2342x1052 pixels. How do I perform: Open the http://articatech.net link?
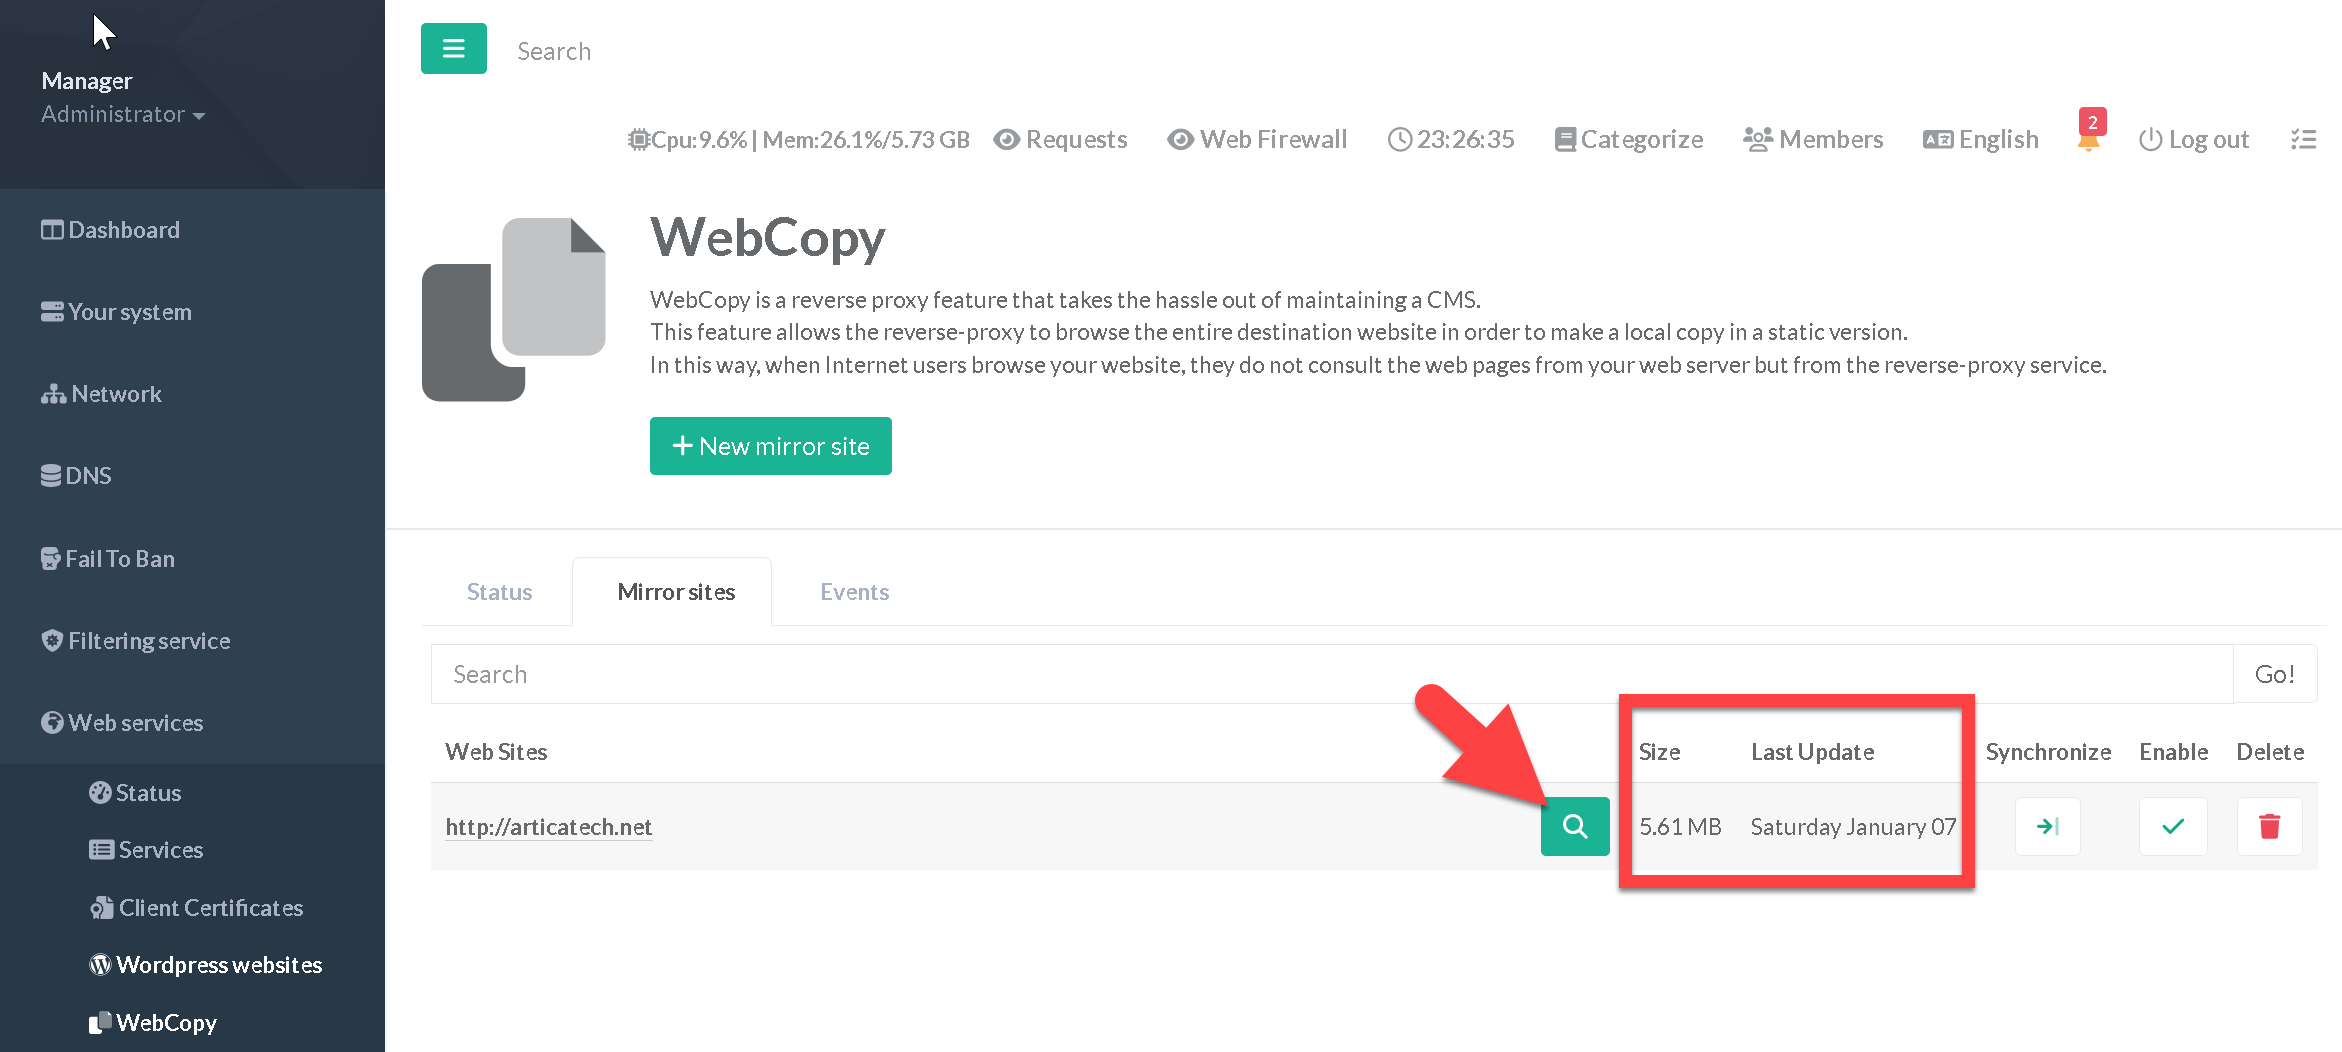coord(548,827)
